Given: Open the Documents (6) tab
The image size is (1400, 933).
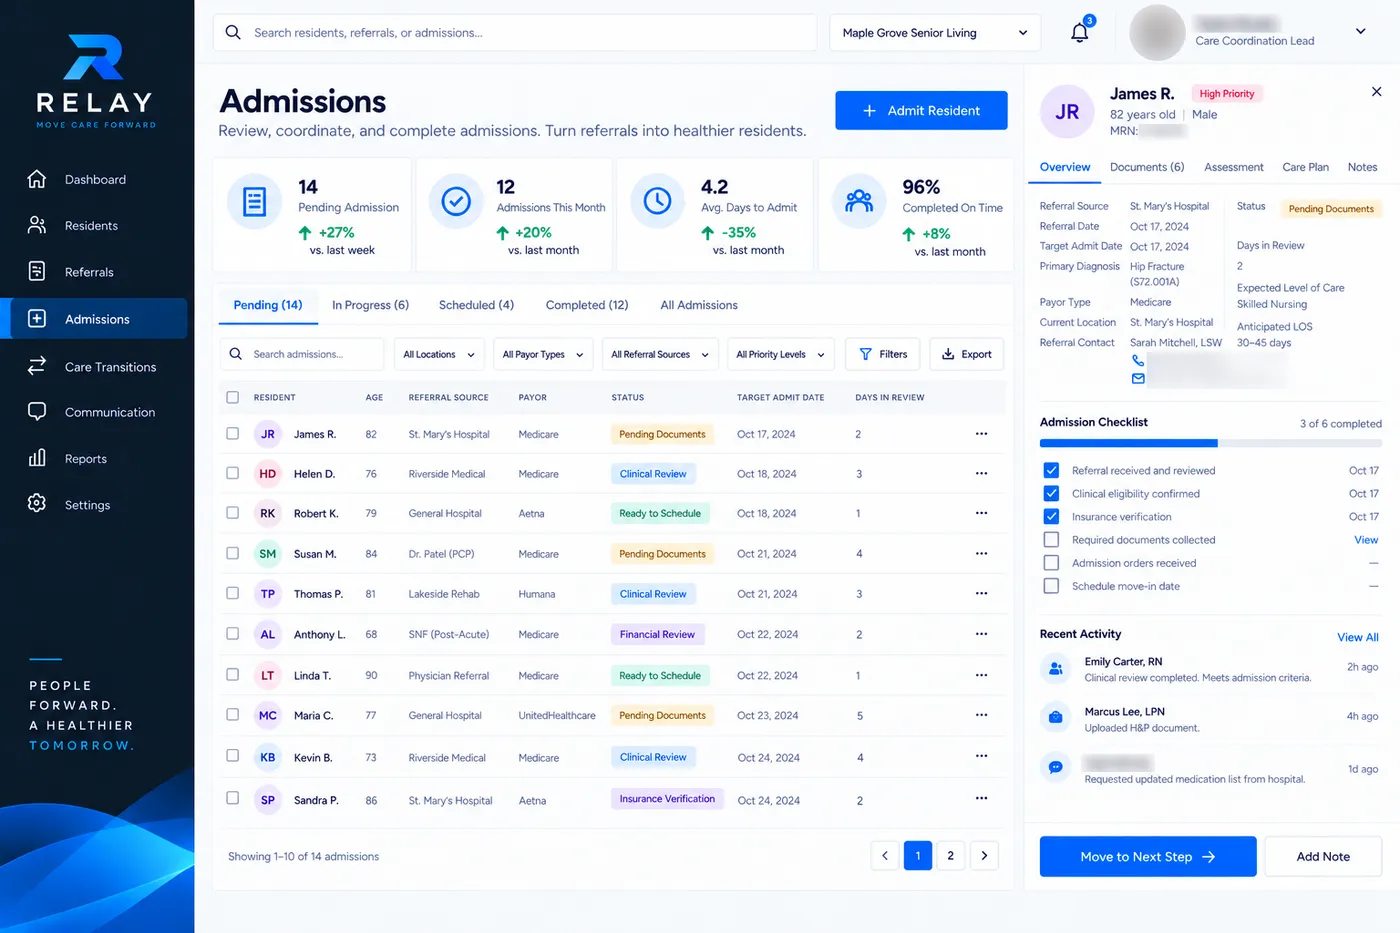Looking at the screenshot, I should [x=1147, y=167].
